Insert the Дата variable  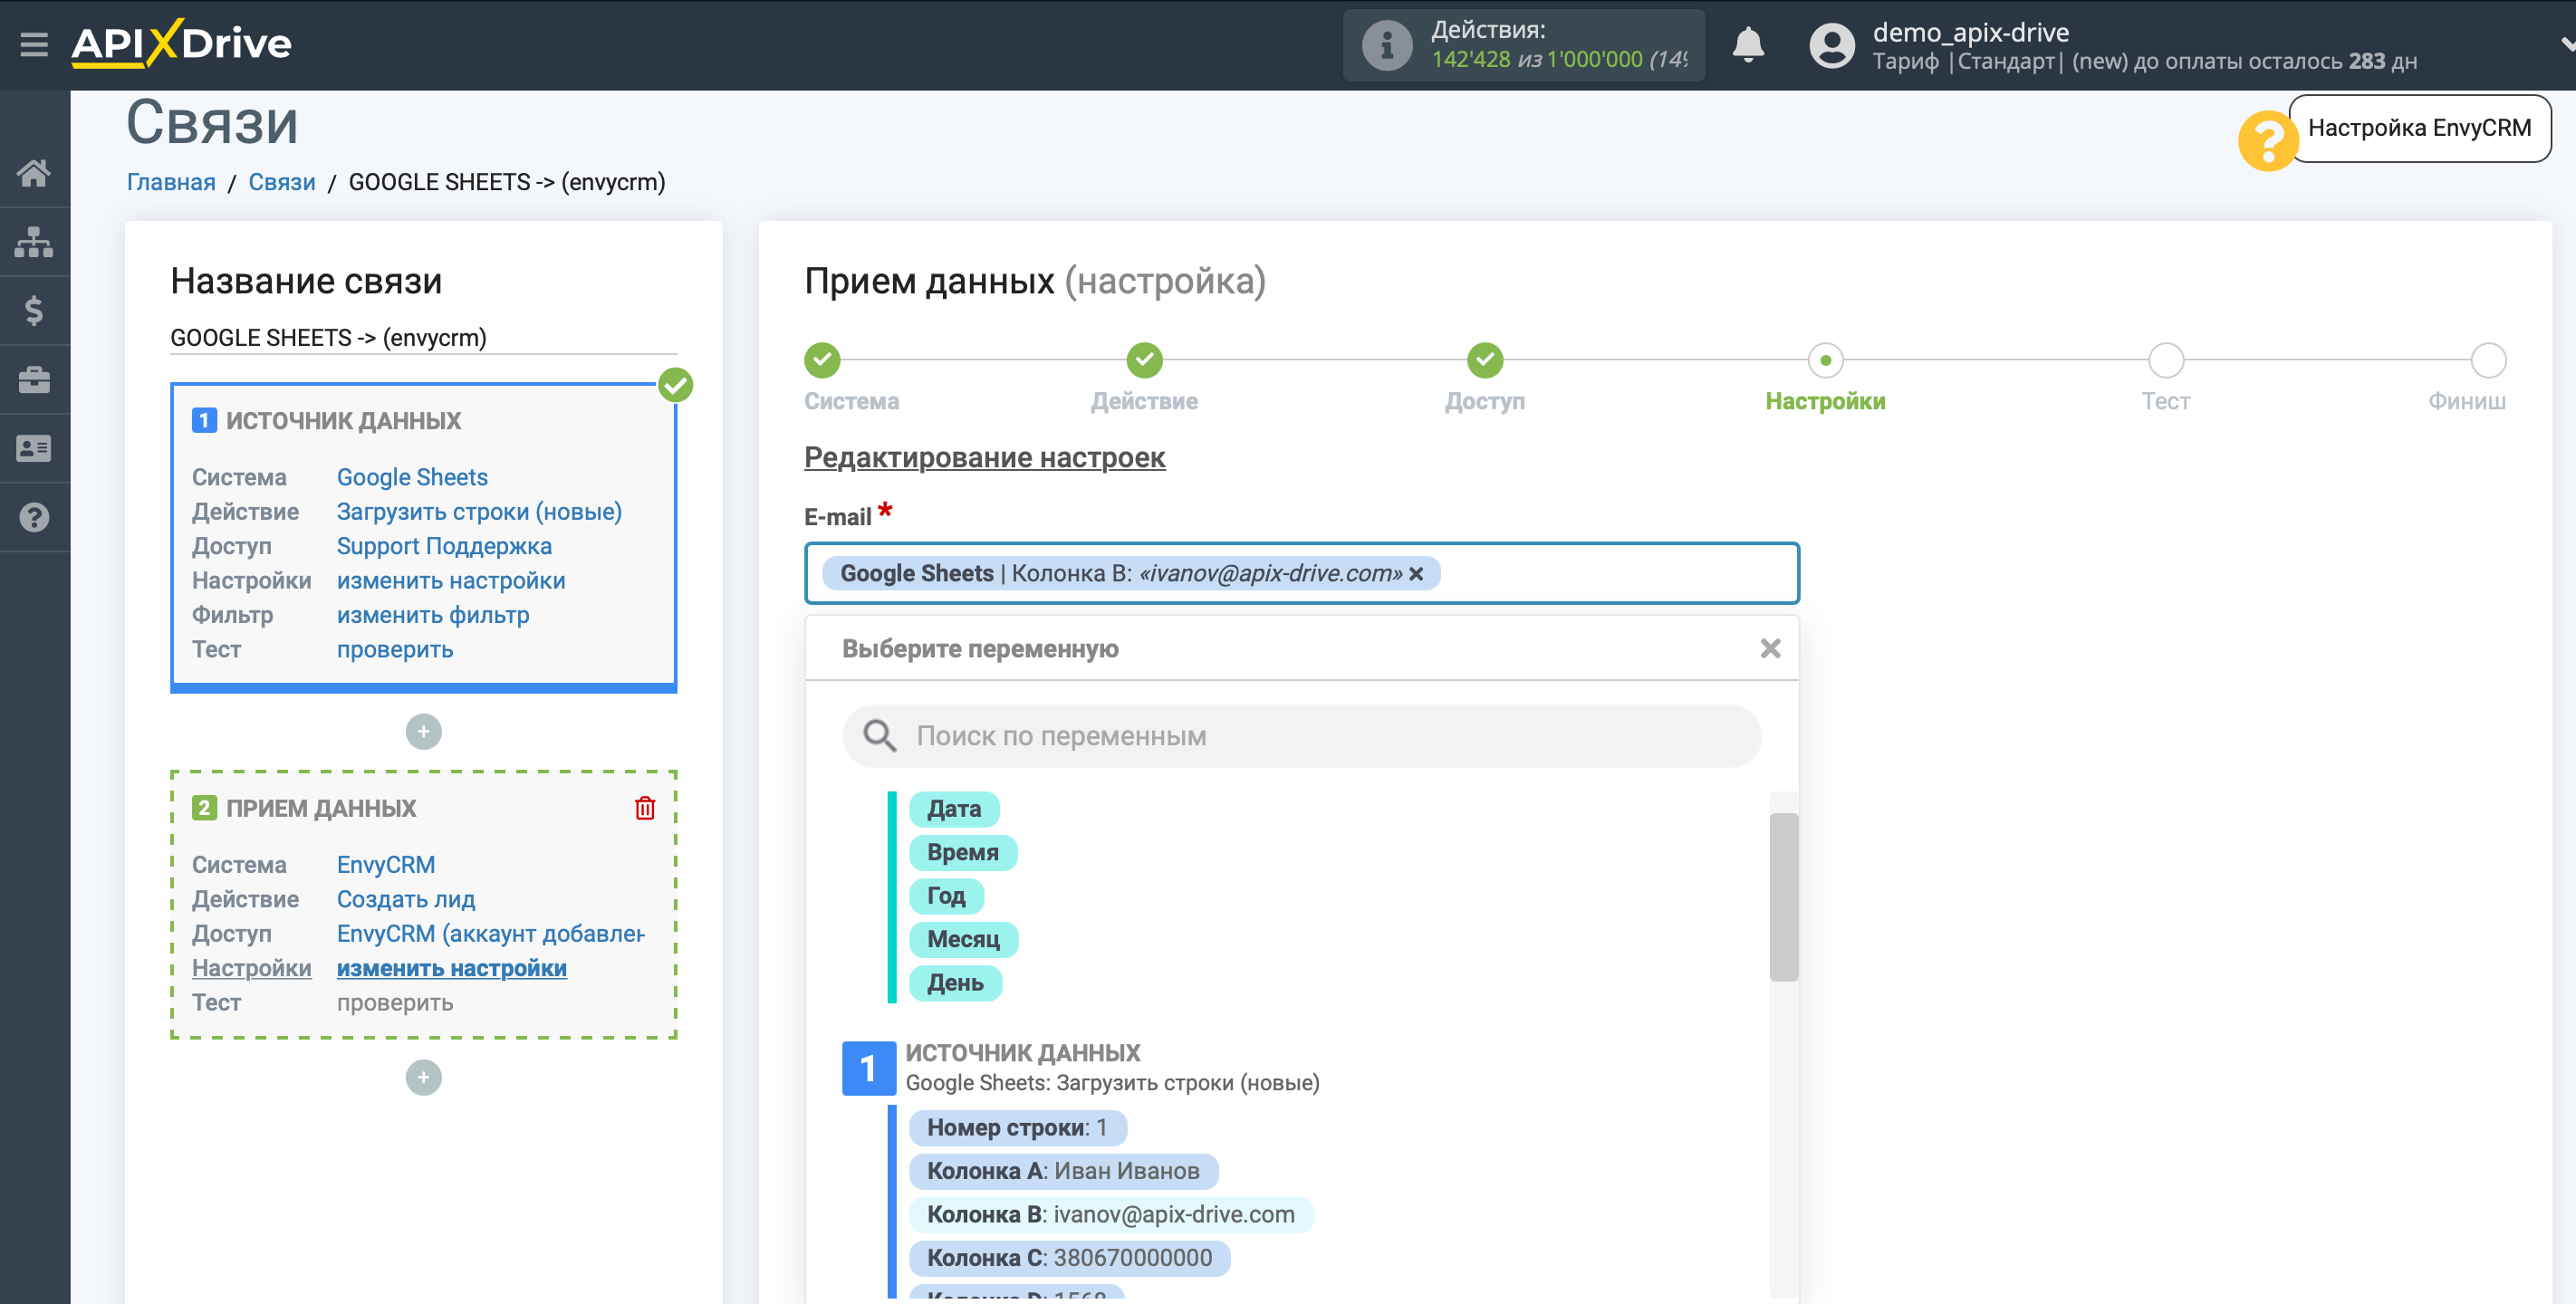coord(954,809)
